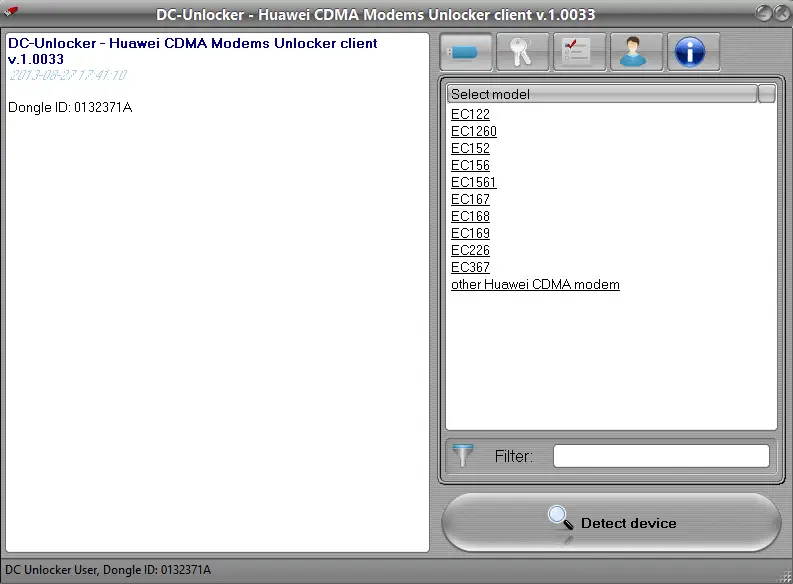Click status bar DC Unlocker User text

[108, 570]
